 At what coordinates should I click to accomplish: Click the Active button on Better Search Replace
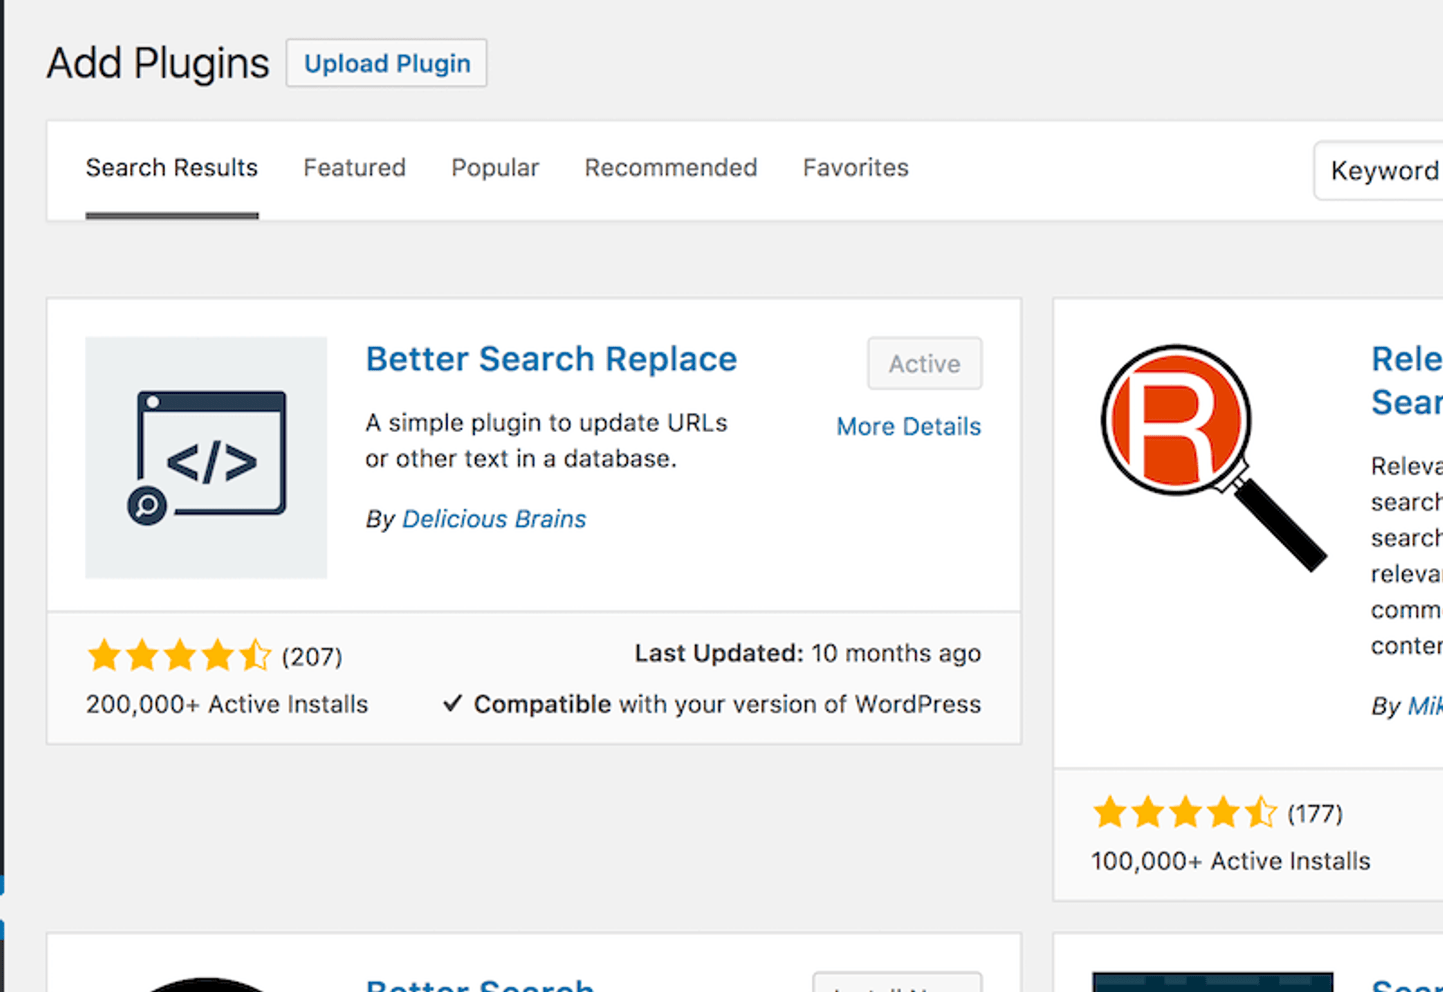(924, 364)
